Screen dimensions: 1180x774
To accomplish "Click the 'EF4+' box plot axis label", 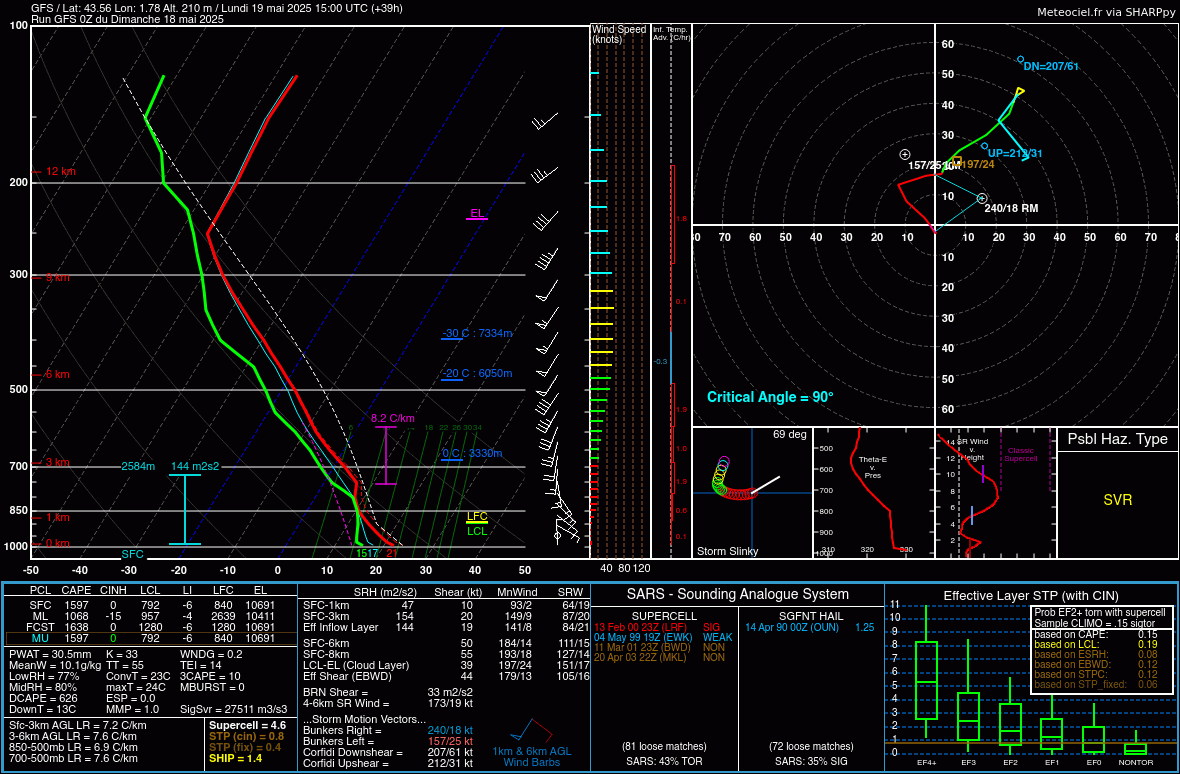I will 926,763.
